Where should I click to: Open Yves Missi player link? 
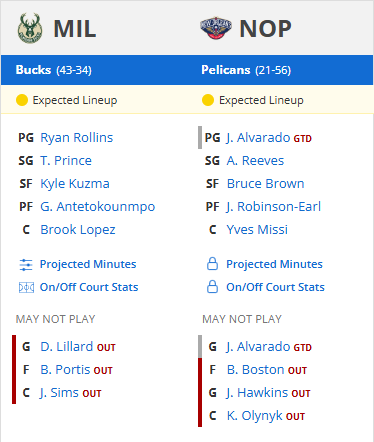(257, 230)
